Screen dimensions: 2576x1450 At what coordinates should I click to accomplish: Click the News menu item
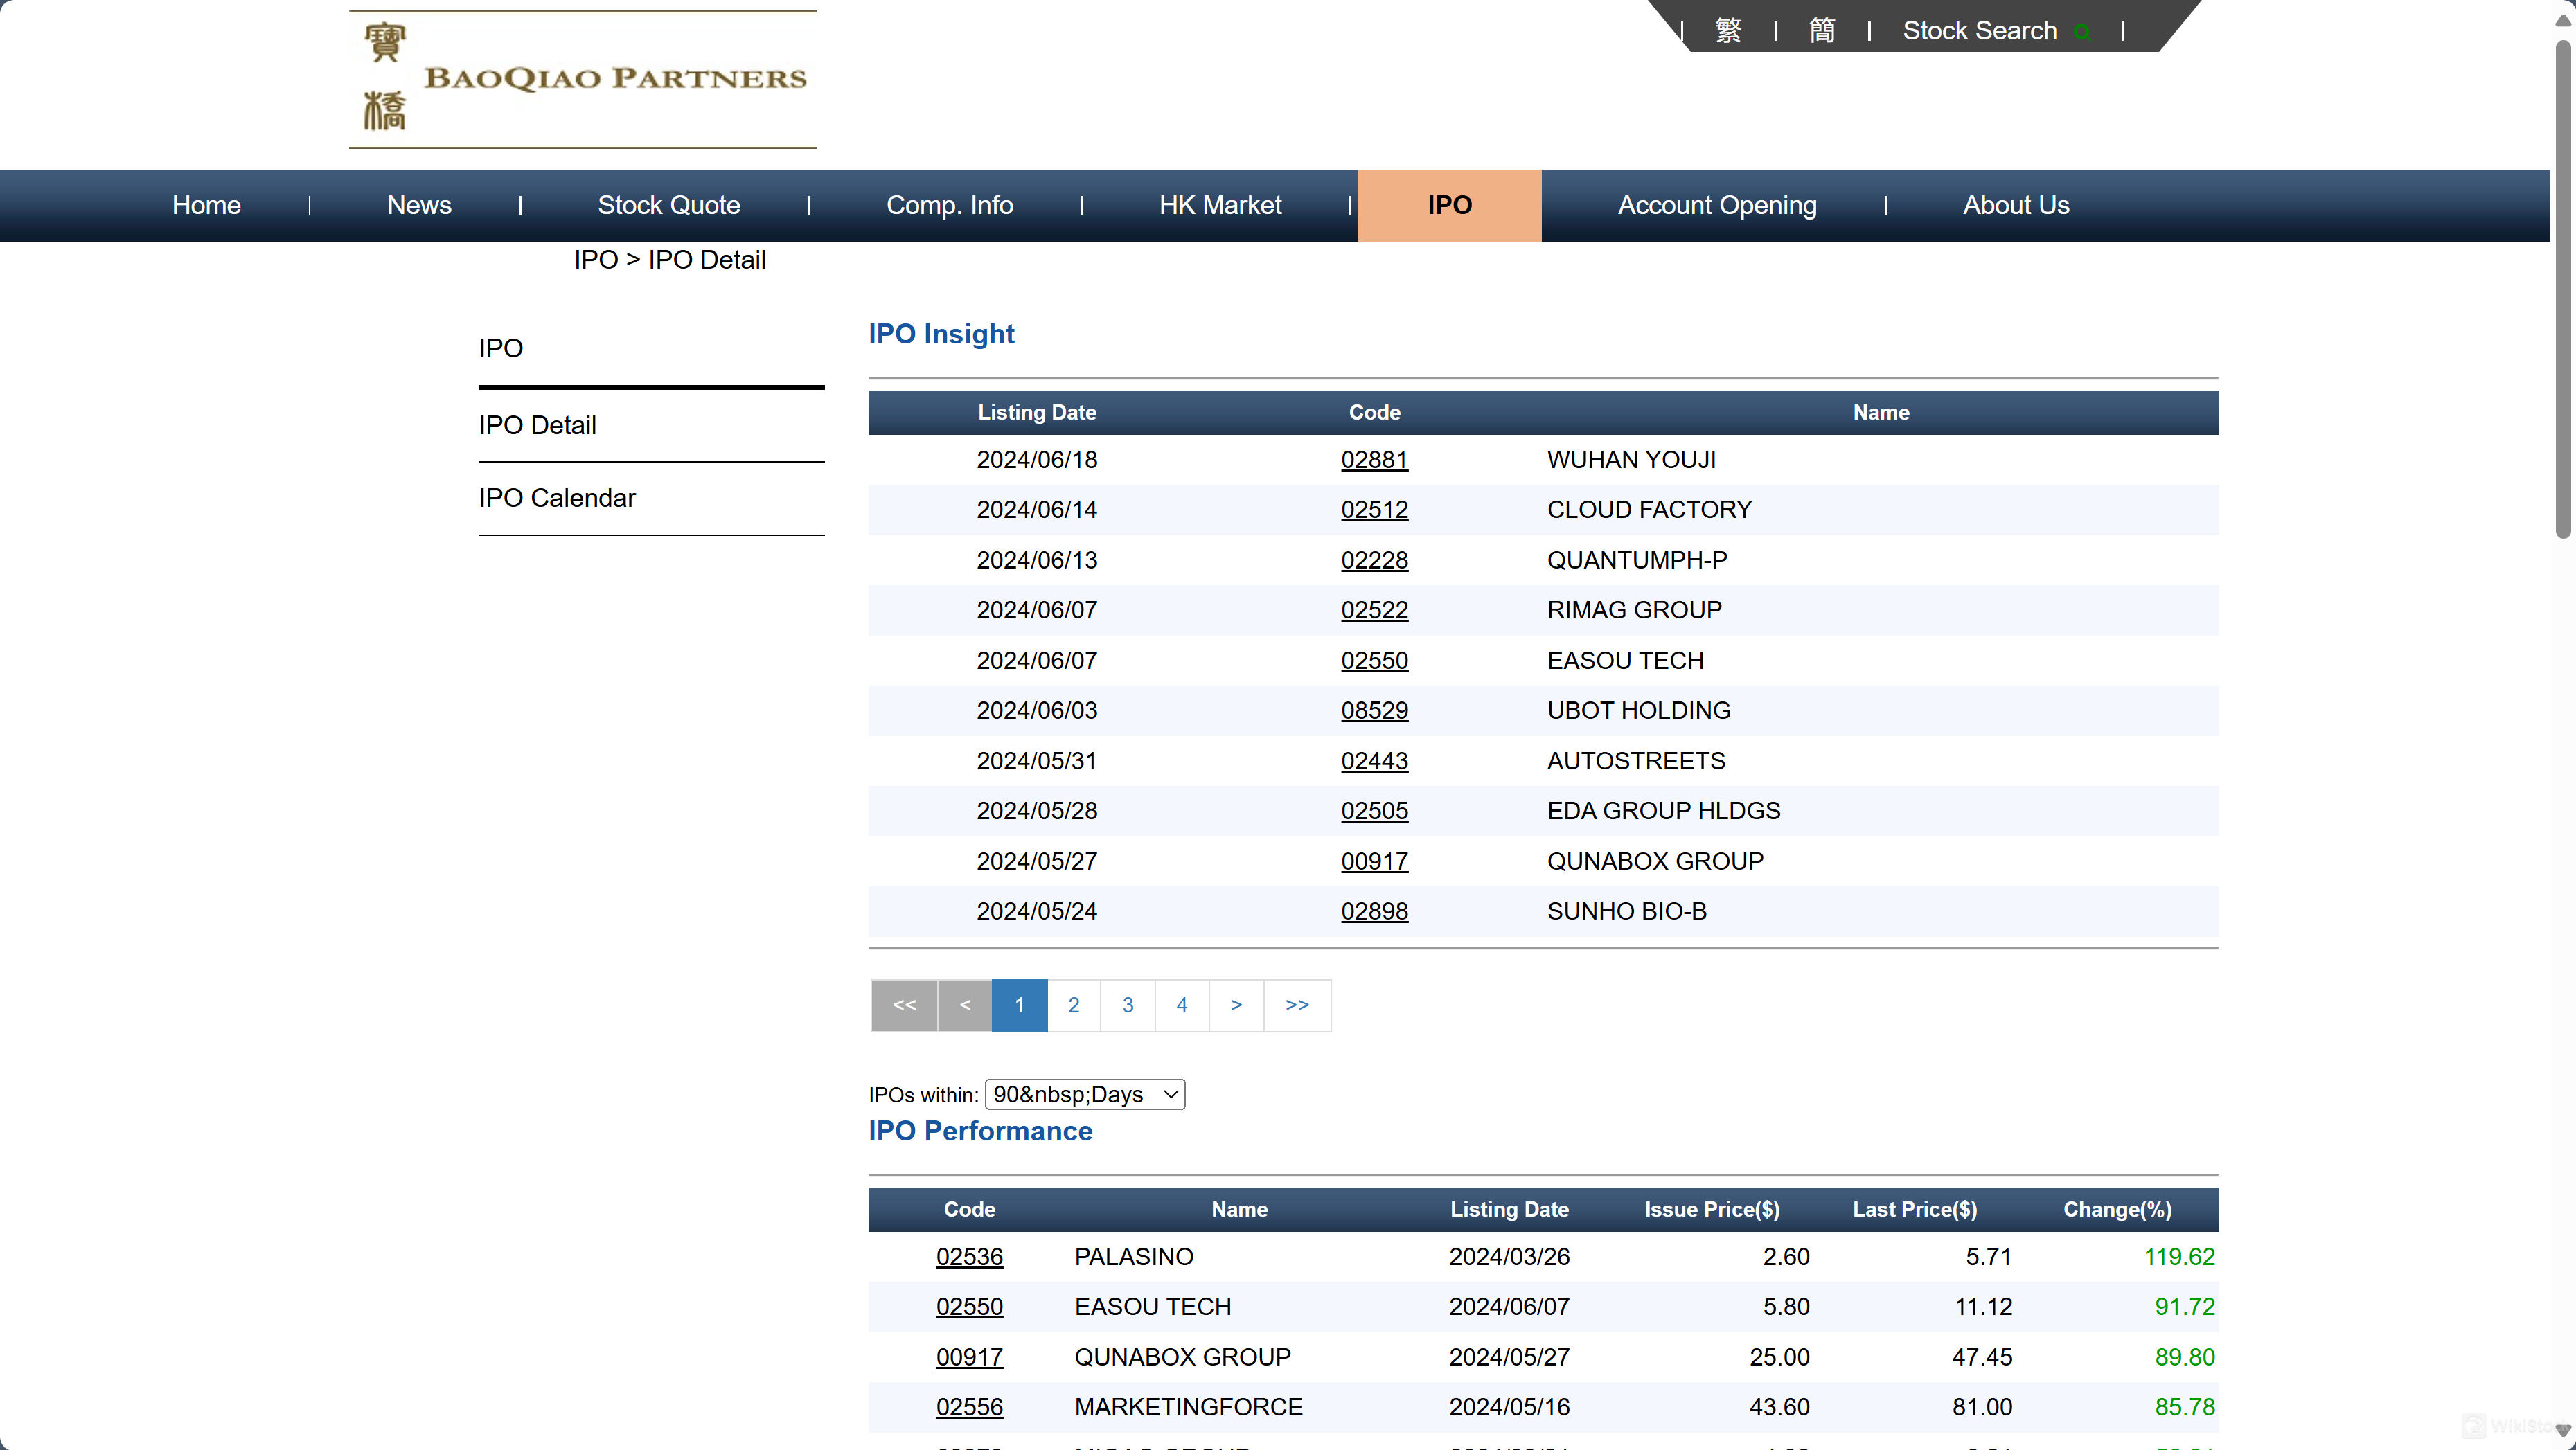418,205
